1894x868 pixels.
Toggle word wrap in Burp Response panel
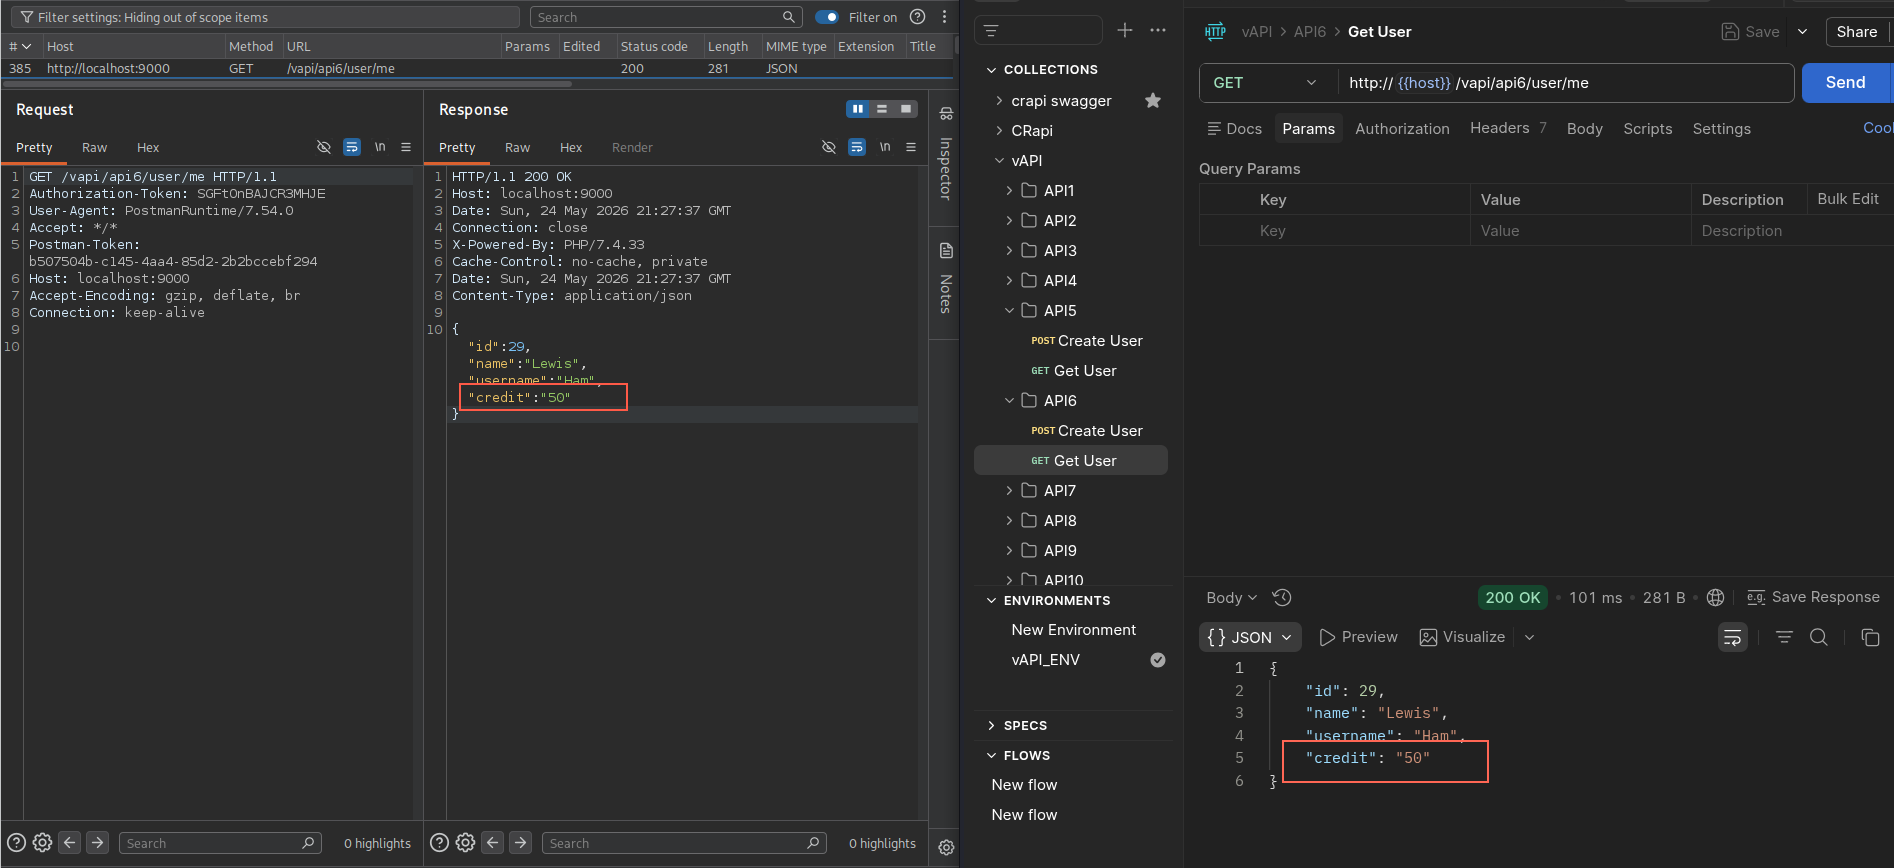pos(857,147)
